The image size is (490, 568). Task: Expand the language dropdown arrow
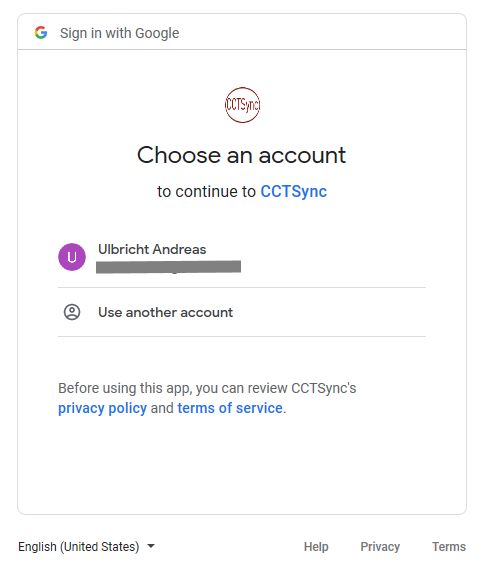tap(151, 546)
